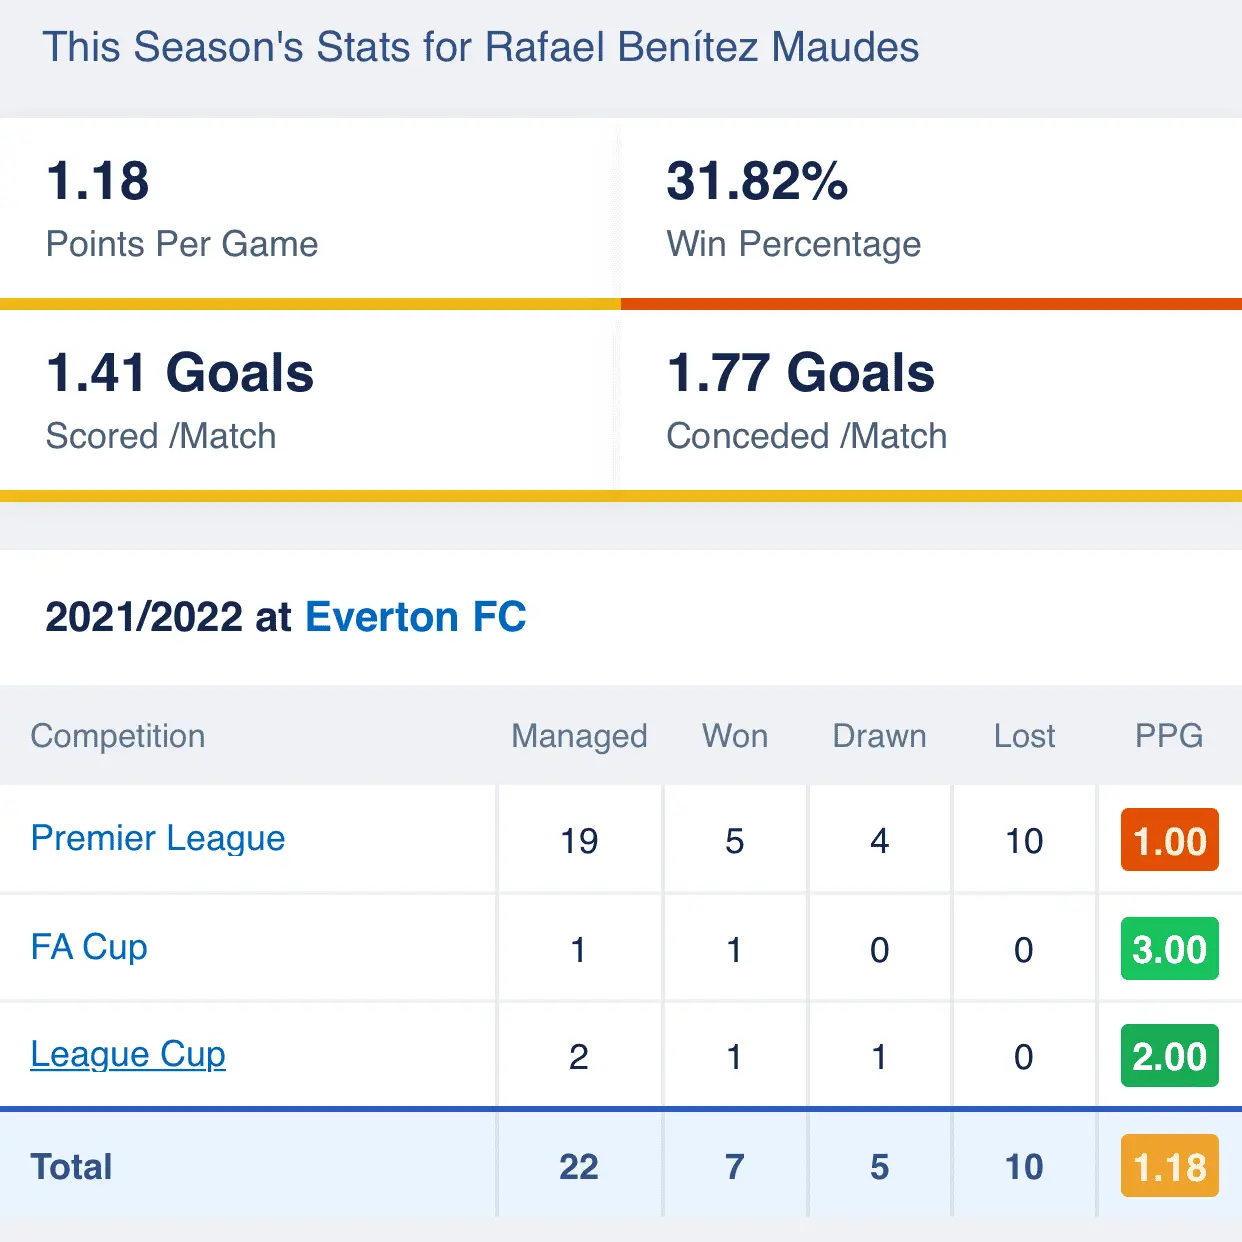Viewport: 1242px width, 1242px height.
Task: Select the Managed column header
Action: pos(579,736)
